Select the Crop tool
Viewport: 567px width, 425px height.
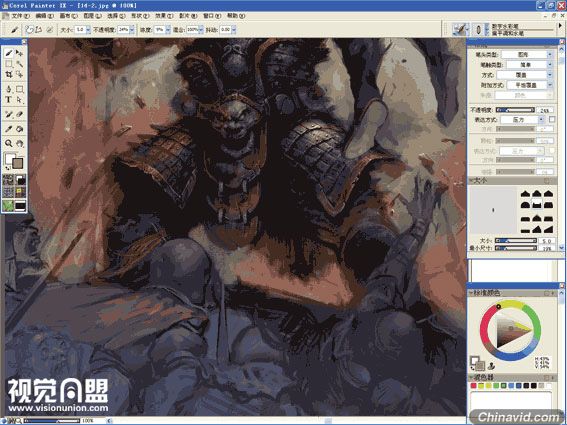tap(9, 75)
